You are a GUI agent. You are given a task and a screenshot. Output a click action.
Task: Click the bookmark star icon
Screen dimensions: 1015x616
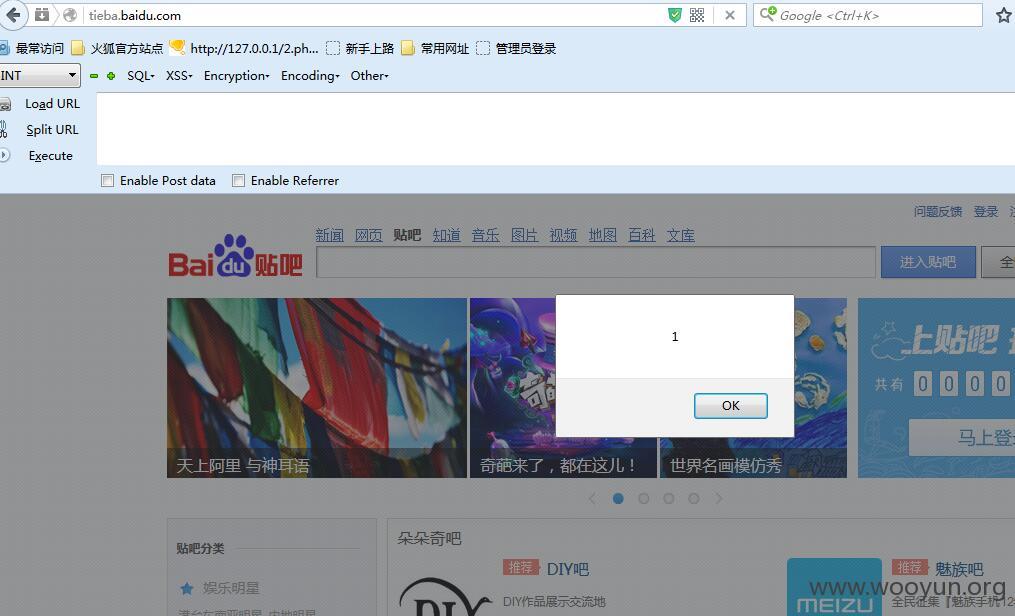(x=1004, y=15)
